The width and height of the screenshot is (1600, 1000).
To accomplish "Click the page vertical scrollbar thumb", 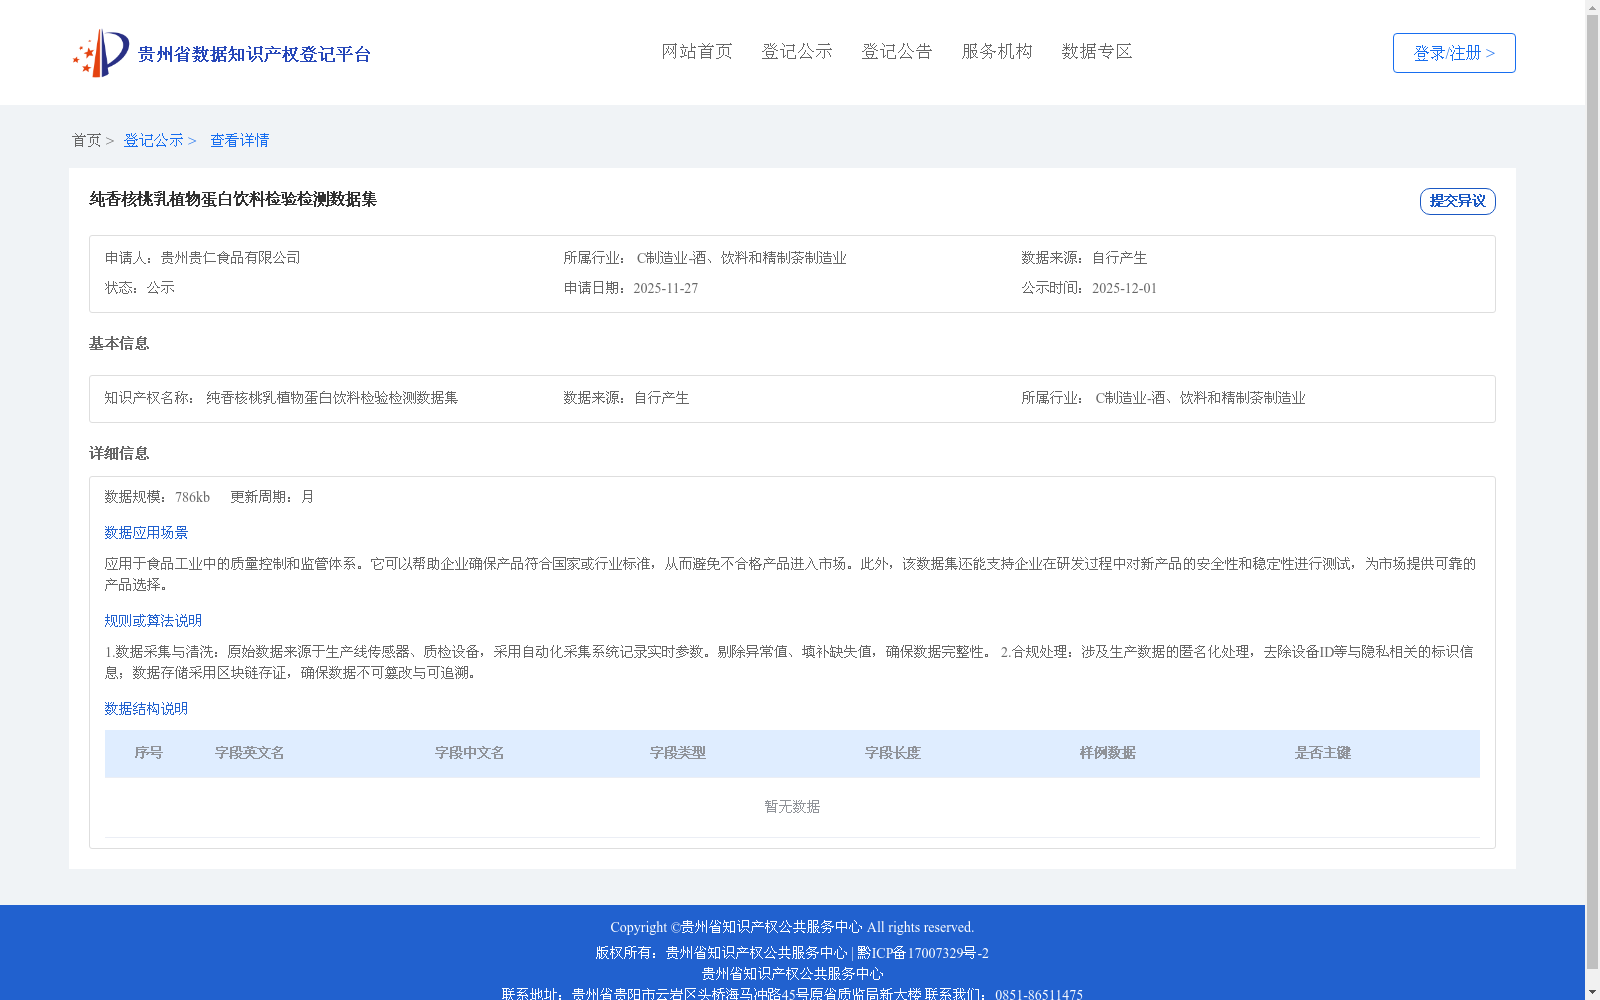I will pyautogui.click(x=1592, y=490).
